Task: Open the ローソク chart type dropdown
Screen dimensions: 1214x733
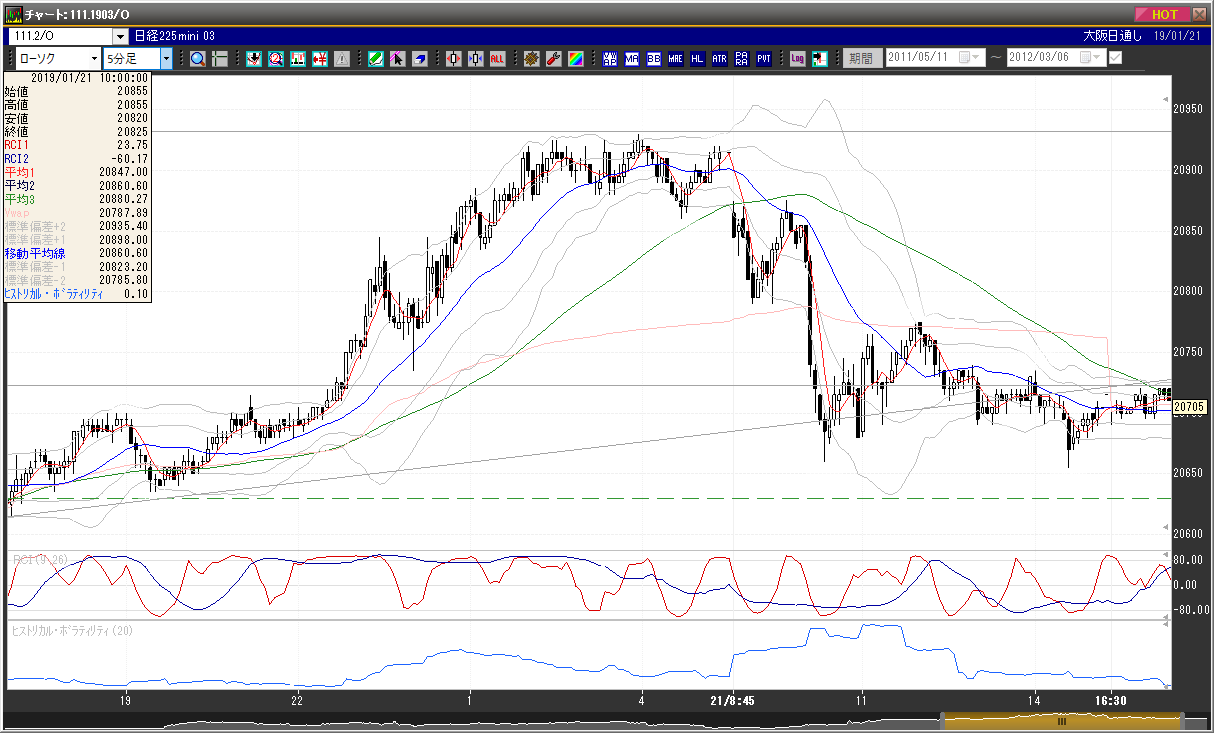Action: coord(58,58)
